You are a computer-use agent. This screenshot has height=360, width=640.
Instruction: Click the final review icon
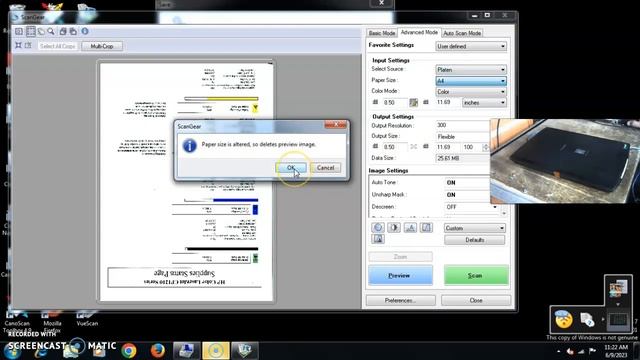click(378, 239)
